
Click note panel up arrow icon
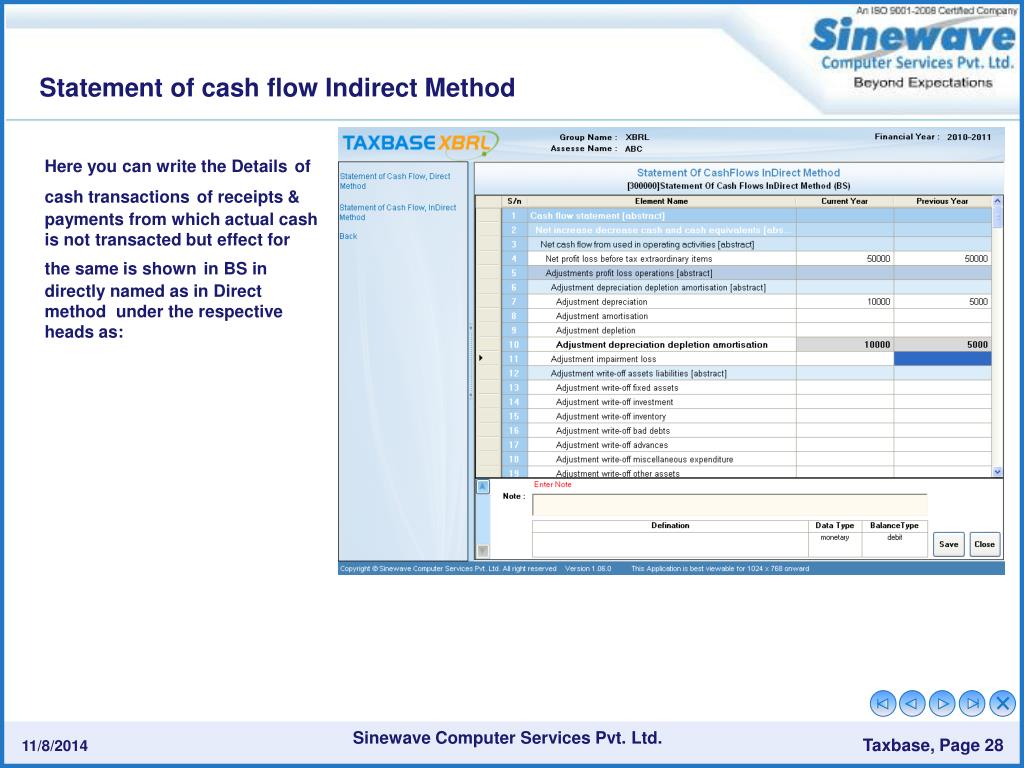pyautogui.click(x=483, y=487)
